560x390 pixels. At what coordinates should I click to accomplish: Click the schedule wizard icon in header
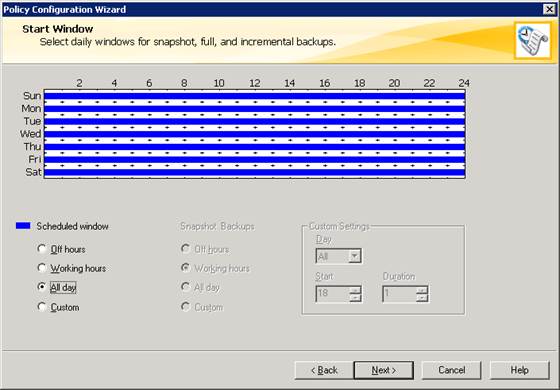[532, 40]
